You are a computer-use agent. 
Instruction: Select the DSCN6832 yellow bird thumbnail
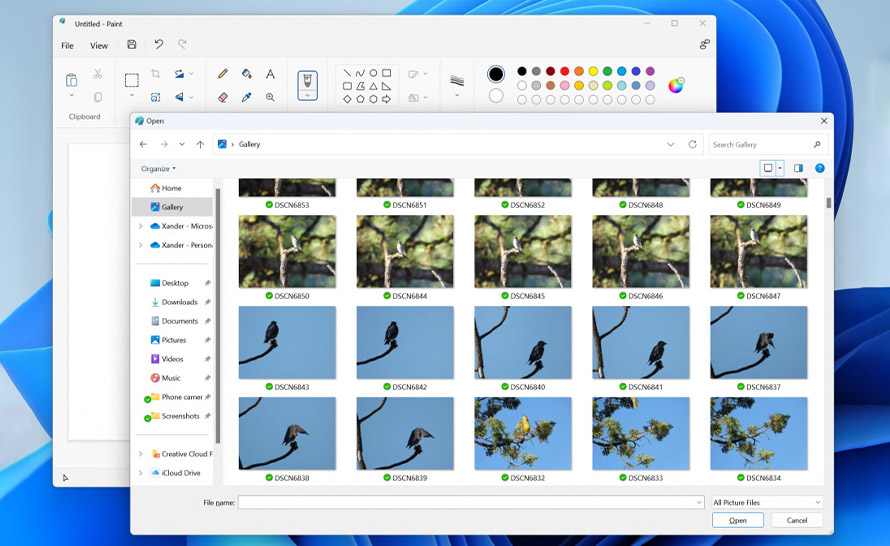[x=523, y=434]
